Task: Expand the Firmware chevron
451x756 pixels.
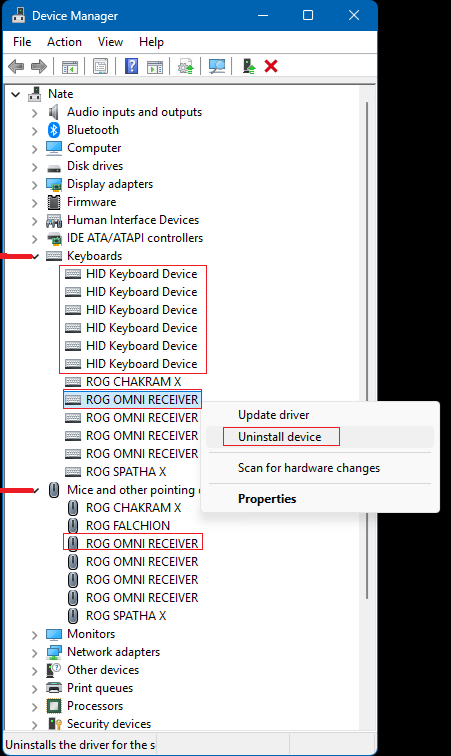Action: 34,203
